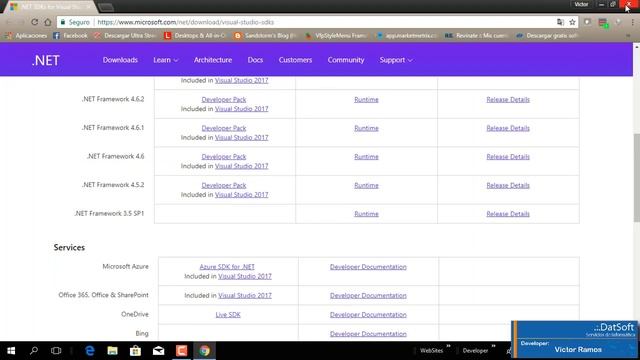Viewport: 640px width, 360px height.
Task: Open Runtime link for .NET Framework 4.6.2
Action: coord(366,100)
